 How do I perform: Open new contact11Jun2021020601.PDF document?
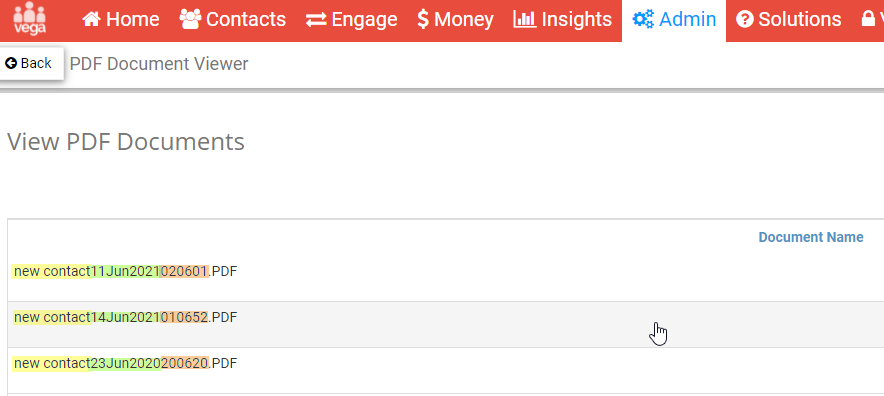(125, 271)
